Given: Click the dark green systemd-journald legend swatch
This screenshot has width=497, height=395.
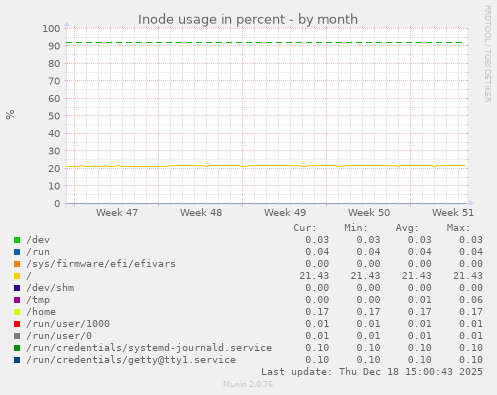Looking at the screenshot, I should coord(17,348).
